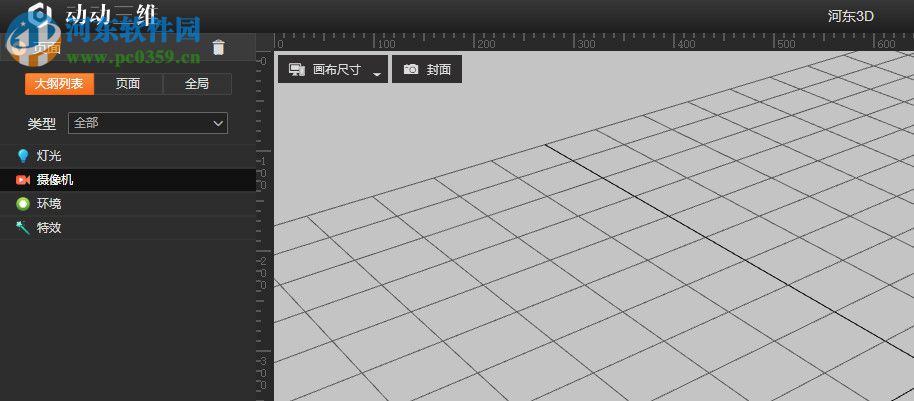The height and width of the screenshot is (401, 914).
Task: Click the 封面 cover button
Action: (x=427, y=69)
